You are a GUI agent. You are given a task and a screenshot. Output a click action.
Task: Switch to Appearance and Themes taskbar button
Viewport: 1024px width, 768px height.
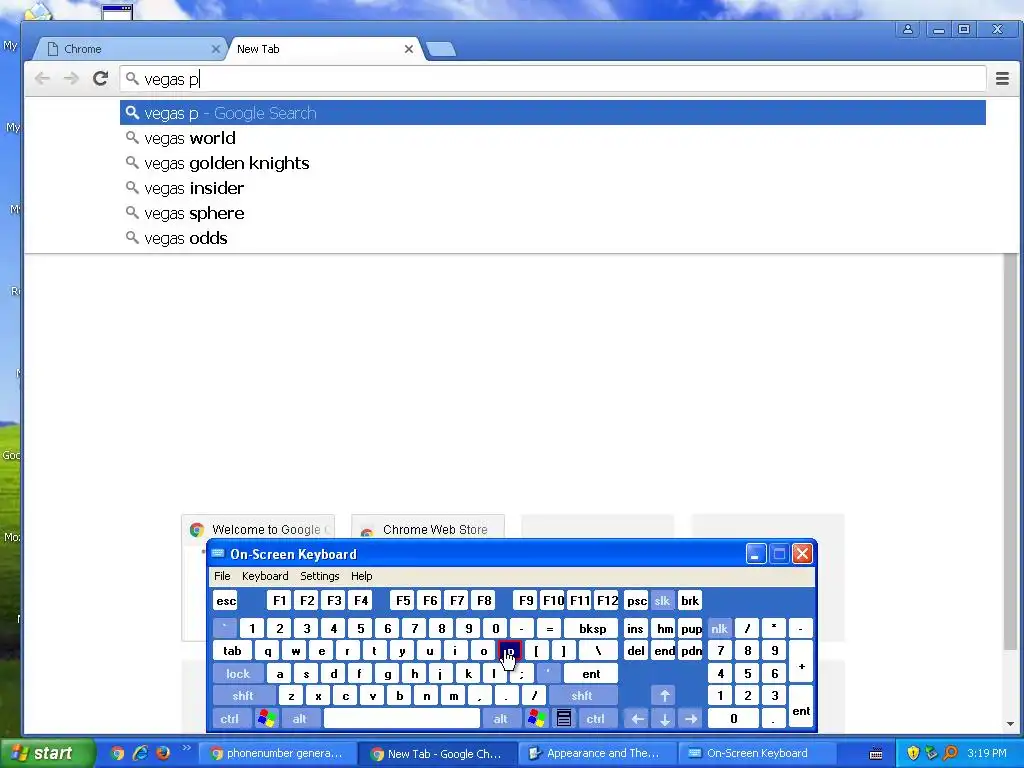[596, 754]
